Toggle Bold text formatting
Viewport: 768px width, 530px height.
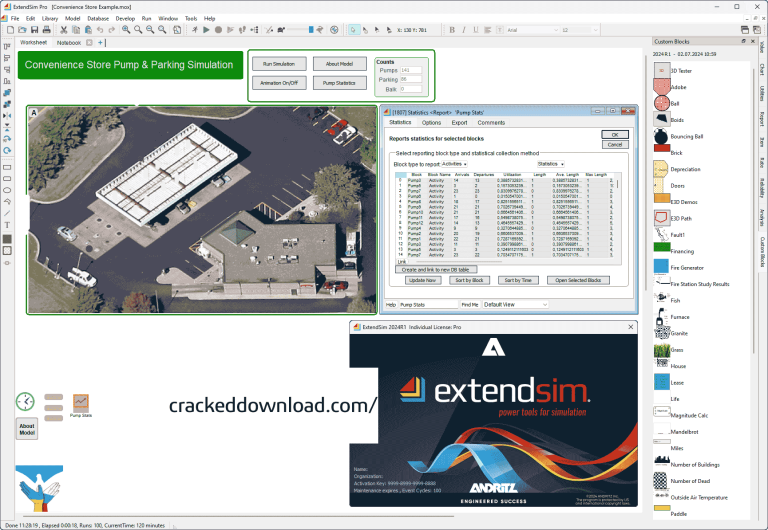point(452,30)
